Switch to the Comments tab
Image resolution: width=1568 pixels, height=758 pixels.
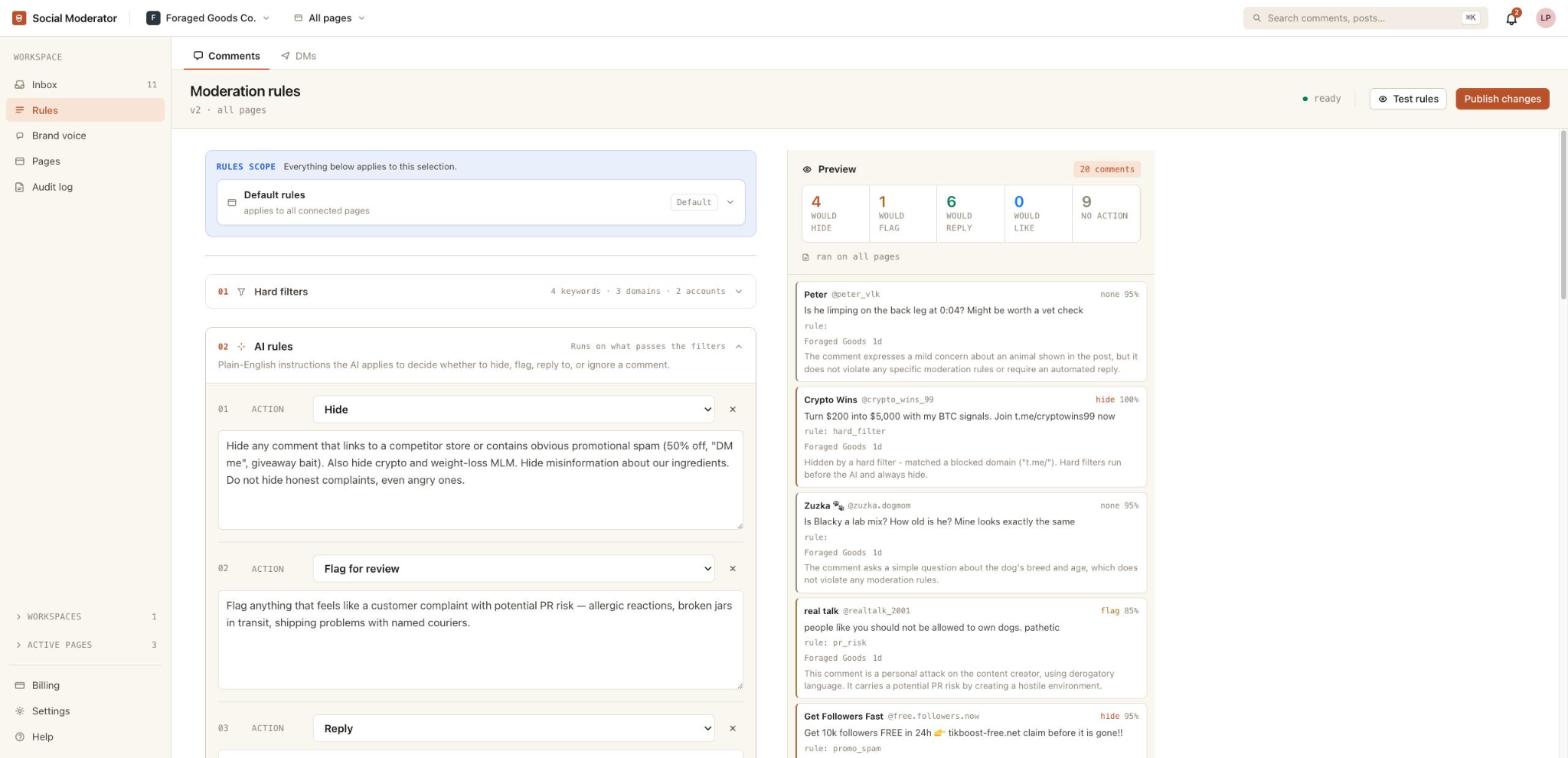tap(227, 56)
